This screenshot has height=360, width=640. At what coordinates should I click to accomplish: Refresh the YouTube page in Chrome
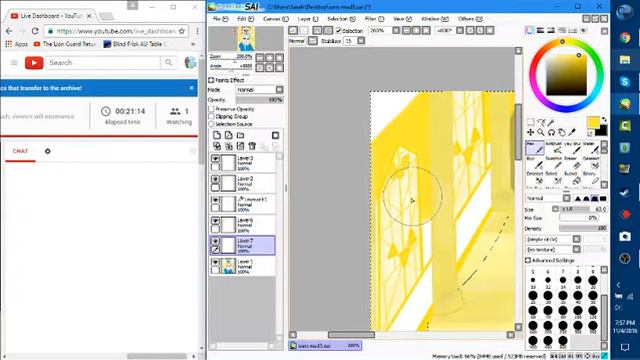click(35, 31)
